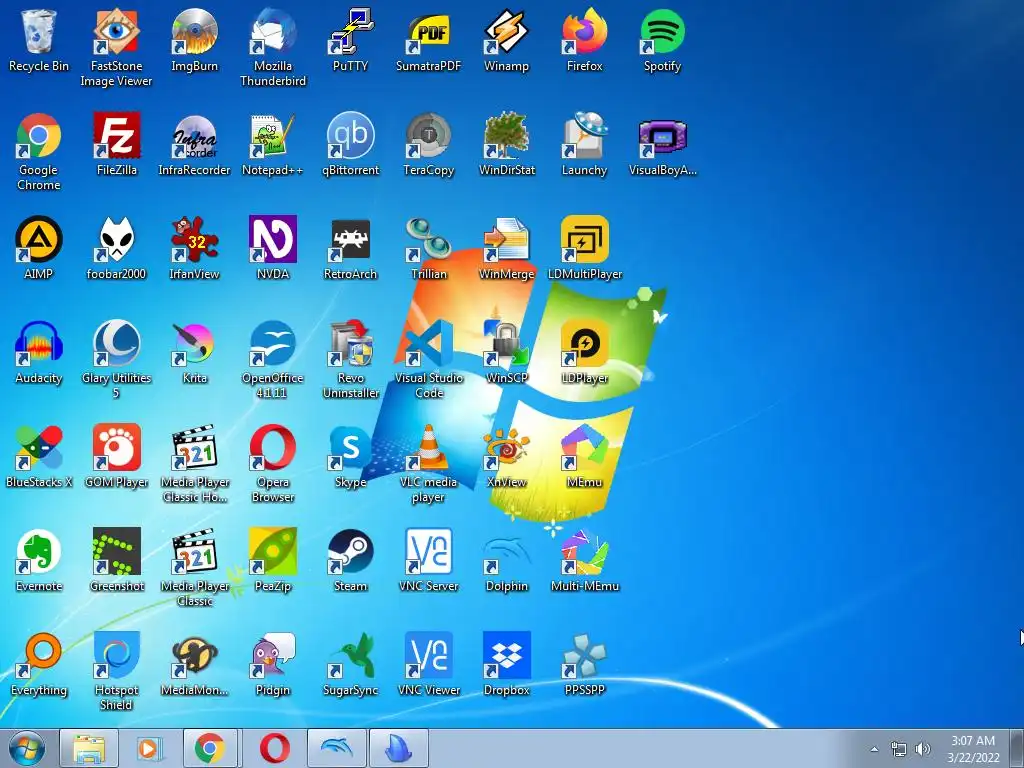This screenshot has height=768, width=1024.
Task: Select the Mozilla Thunderbird icon
Action: tap(272, 31)
